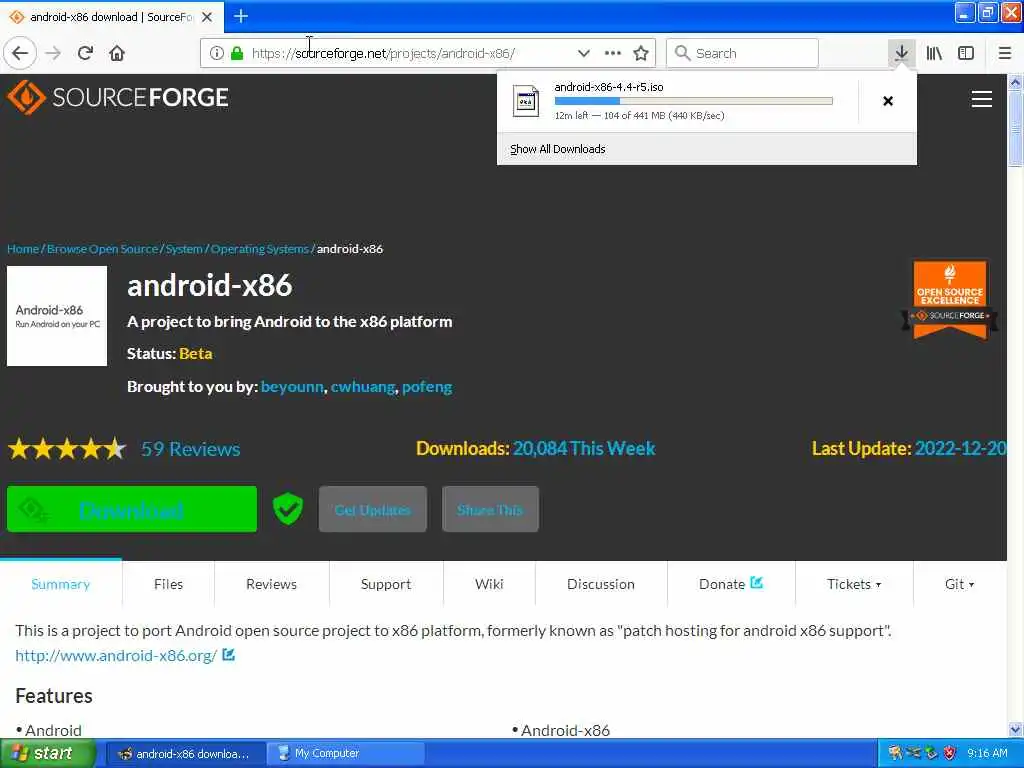
Task: Click the red shield system tray icon
Action: pyautogui.click(x=950, y=753)
